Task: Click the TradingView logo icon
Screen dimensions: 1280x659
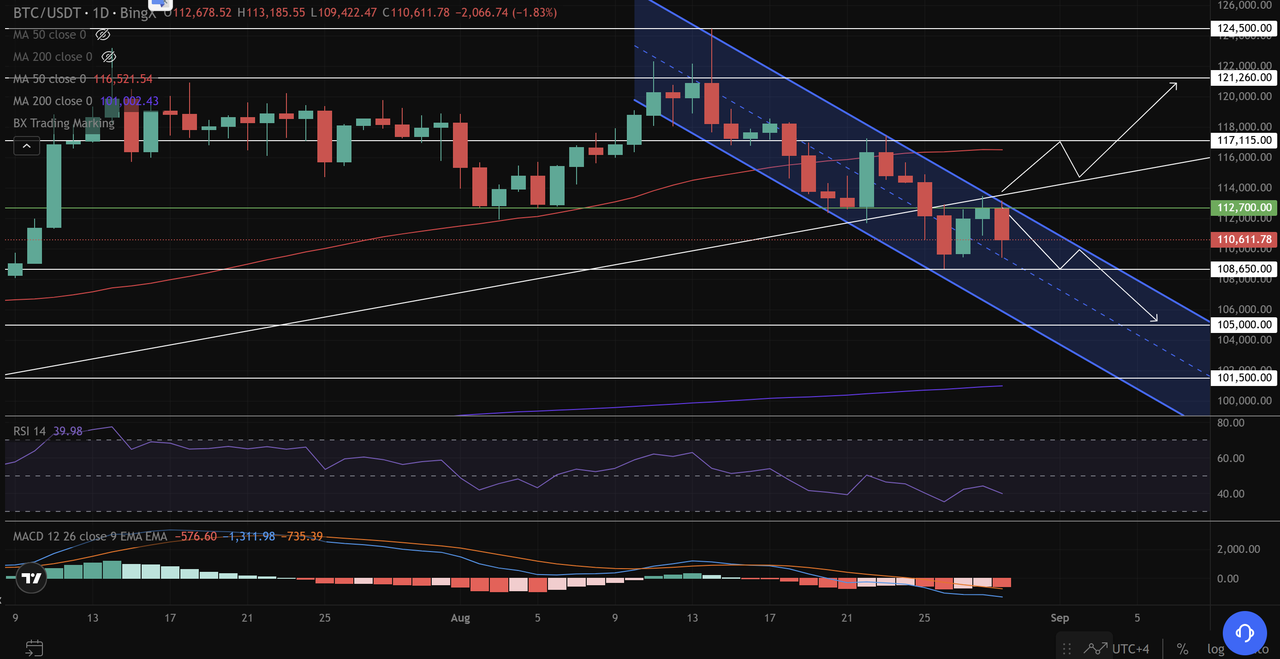Action: pos(32,577)
